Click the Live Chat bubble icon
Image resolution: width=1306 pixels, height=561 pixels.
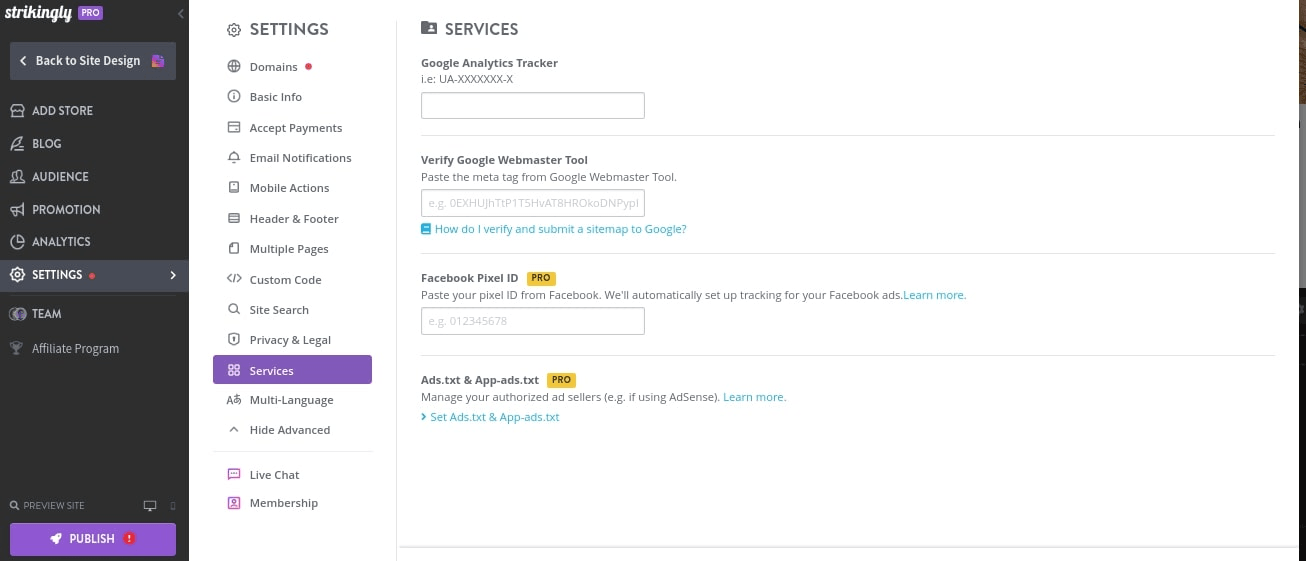point(234,475)
